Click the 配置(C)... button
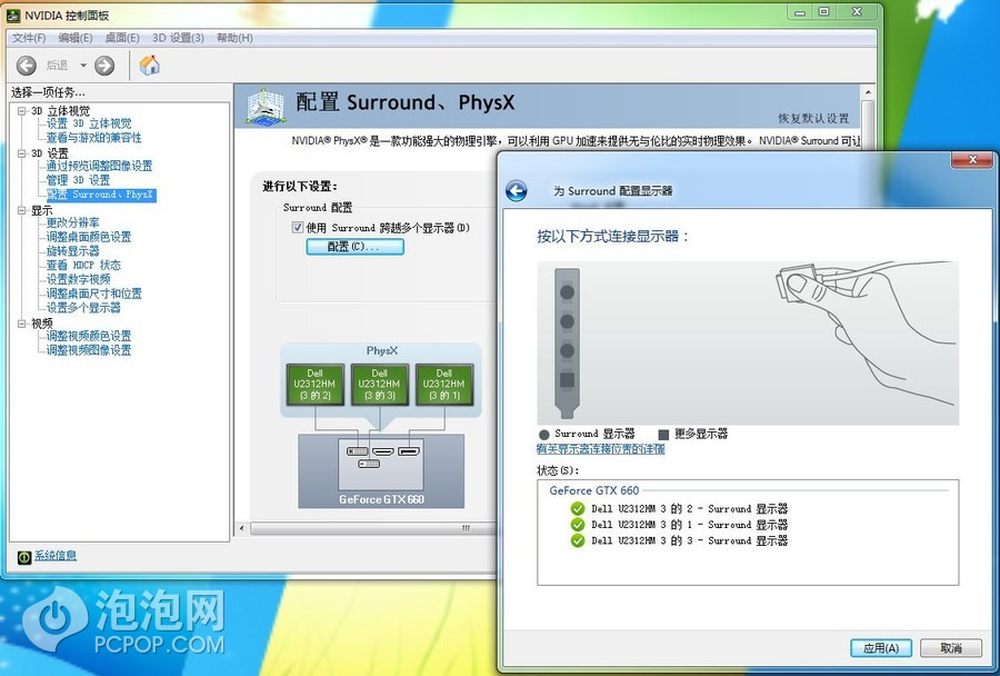Image resolution: width=1000 pixels, height=676 pixels. 355,246
